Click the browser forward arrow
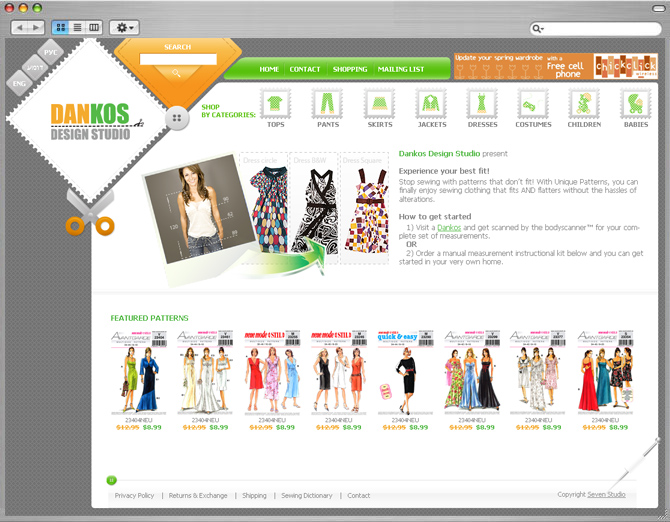670x522 pixels. click(x=36, y=28)
